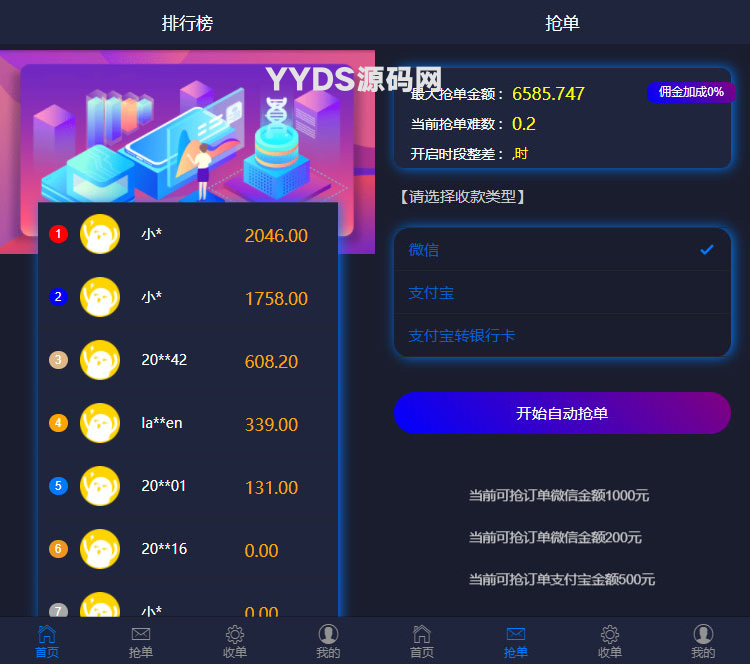Select the la**en row with 339.00
750x664 pixels.
pos(188,424)
